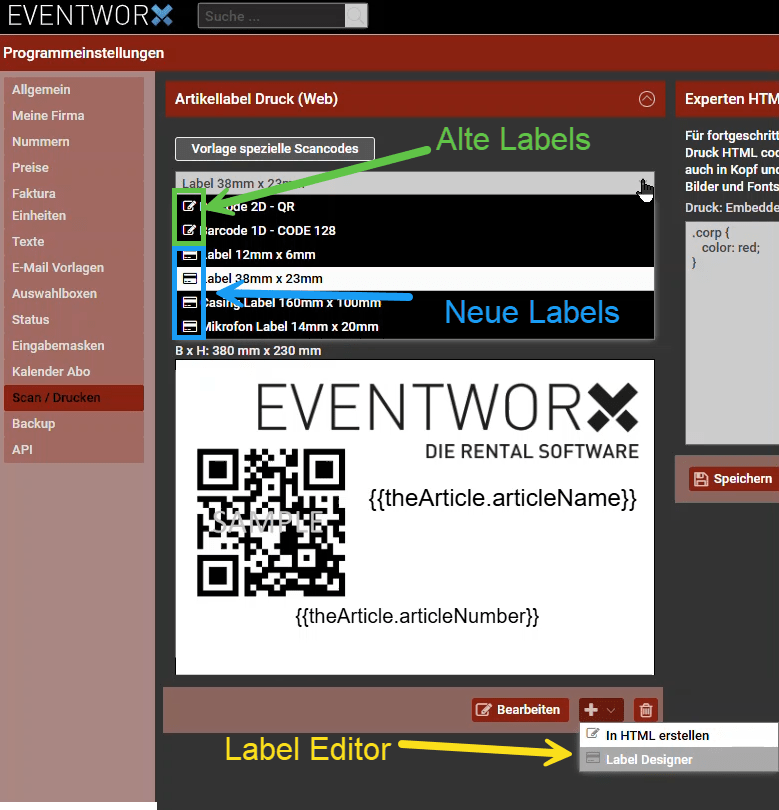
Task: Click label icon beside Mikrofon Label 14mm x 20mm
Action: [x=189, y=327]
